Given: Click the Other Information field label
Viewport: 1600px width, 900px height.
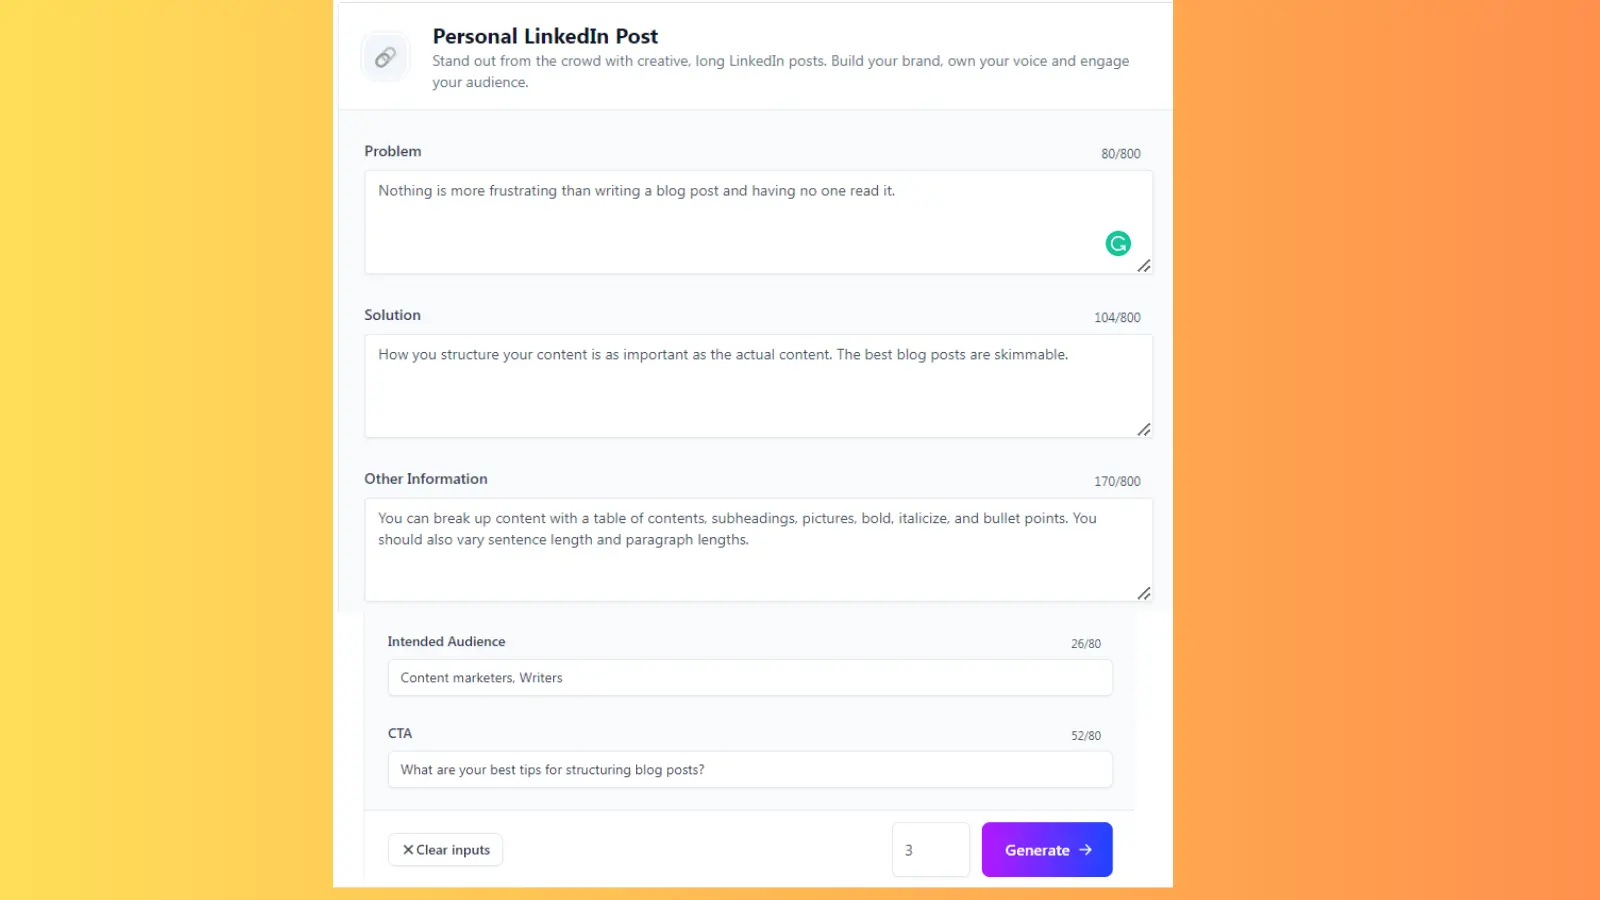Looking at the screenshot, I should pyautogui.click(x=426, y=479).
